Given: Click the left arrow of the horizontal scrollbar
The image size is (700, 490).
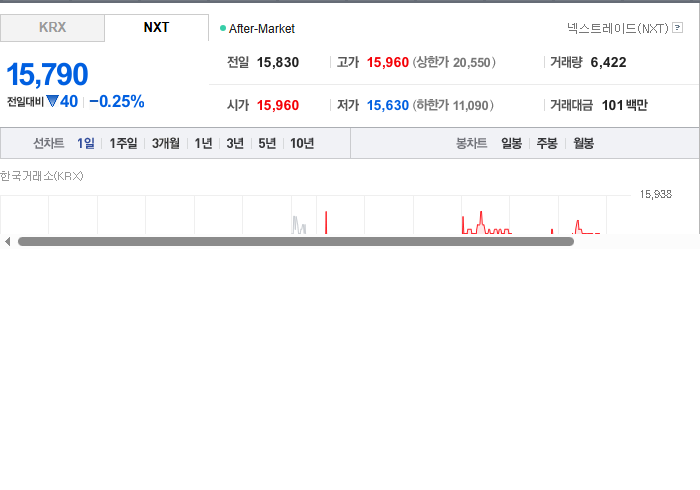Looking at the screenshot, I should click(x=7, y=241).
